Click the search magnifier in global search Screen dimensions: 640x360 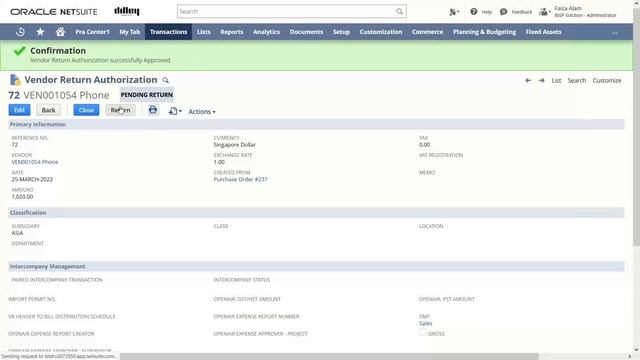399,11
